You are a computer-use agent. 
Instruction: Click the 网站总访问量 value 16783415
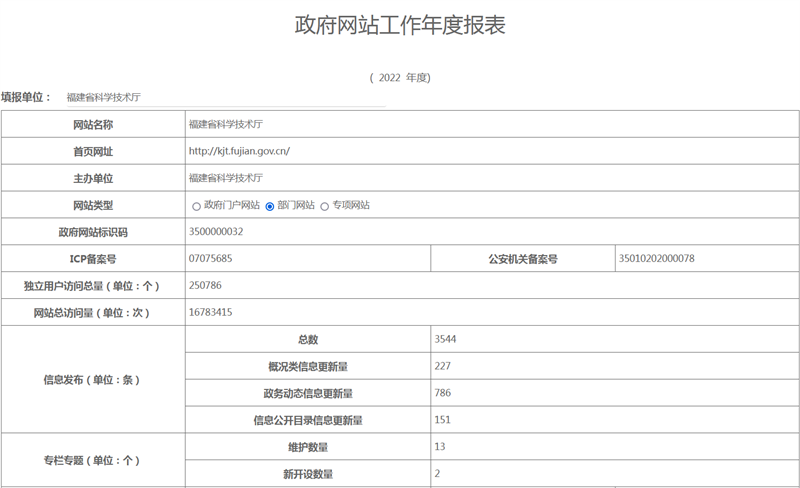(x=210, y=313)
